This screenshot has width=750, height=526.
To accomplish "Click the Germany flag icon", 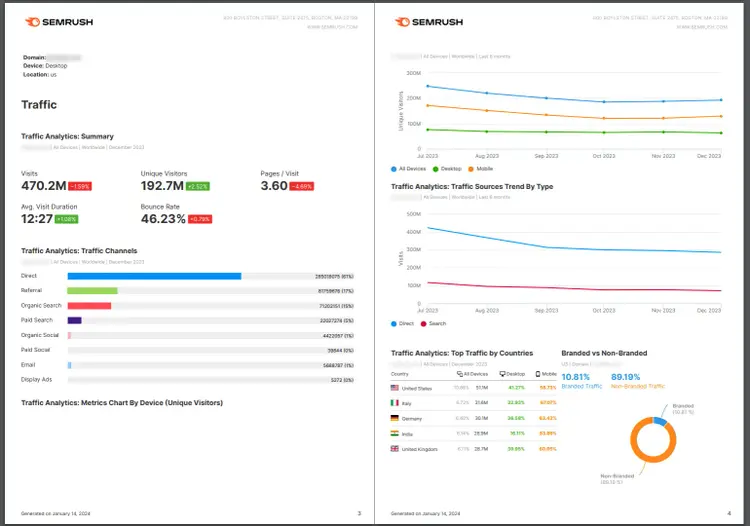I will [x=395, y=418].
